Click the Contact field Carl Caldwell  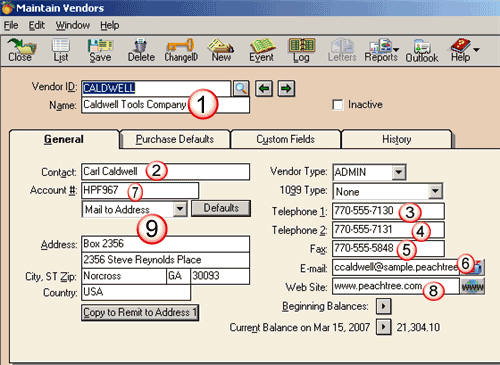coord(165,172)
